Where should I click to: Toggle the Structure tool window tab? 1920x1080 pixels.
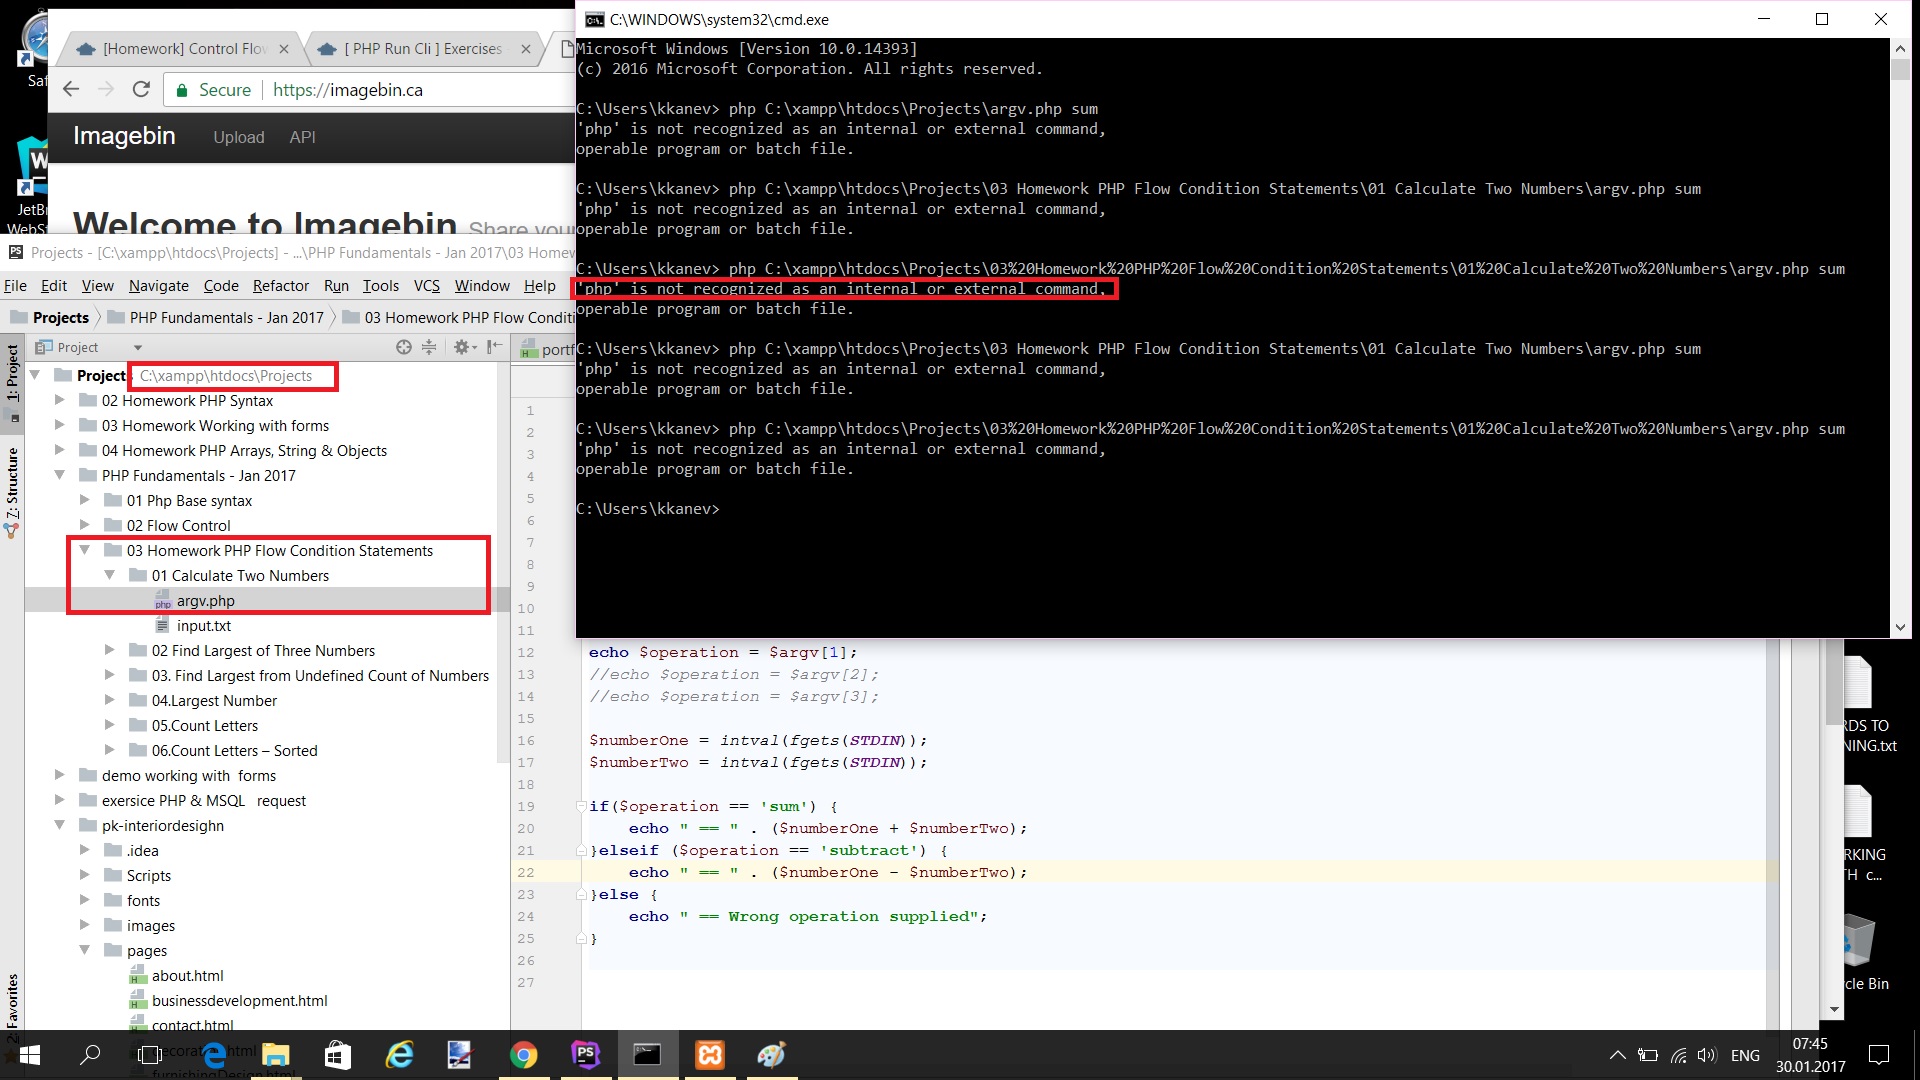click(12, 490)
